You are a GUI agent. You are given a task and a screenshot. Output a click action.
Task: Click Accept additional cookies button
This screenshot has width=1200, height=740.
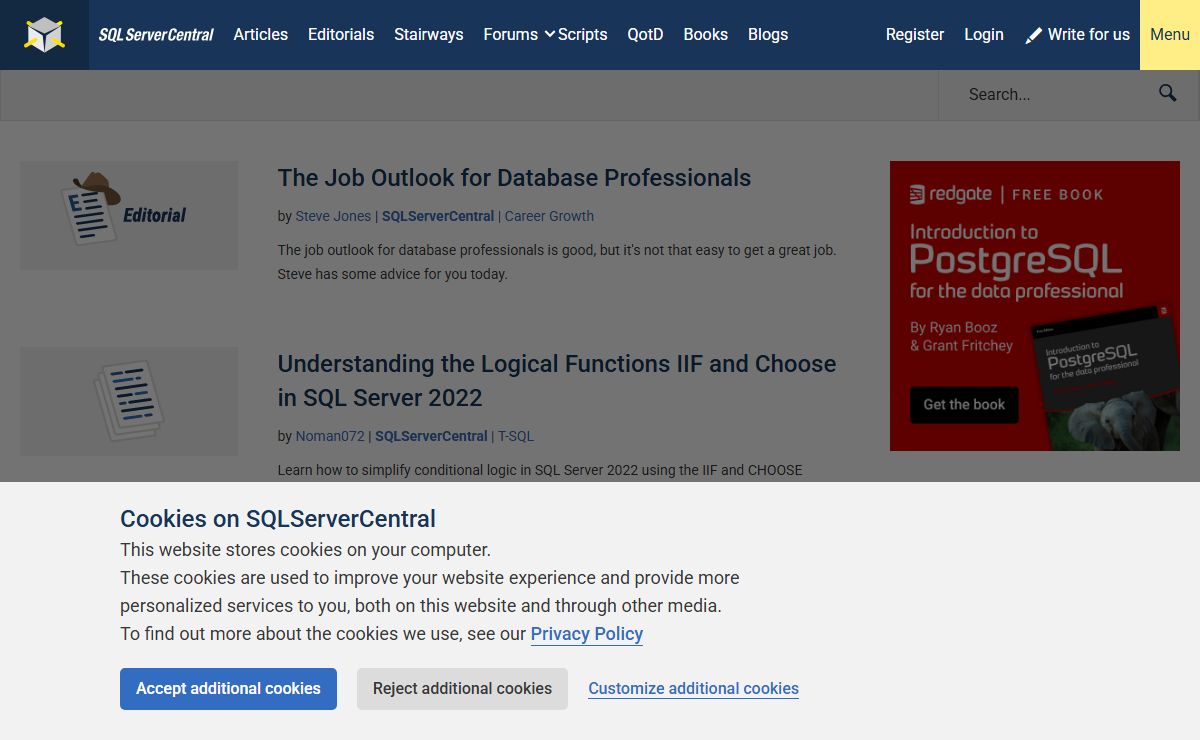[228, 689]
